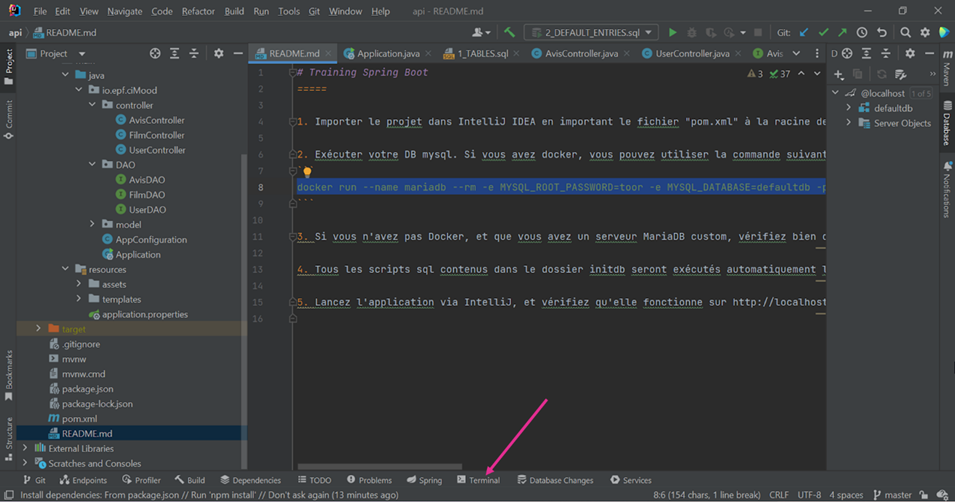Push commits using the green up-right arrow
The height and width of the screenshot is (502, 955).
(x=842, y=32)
